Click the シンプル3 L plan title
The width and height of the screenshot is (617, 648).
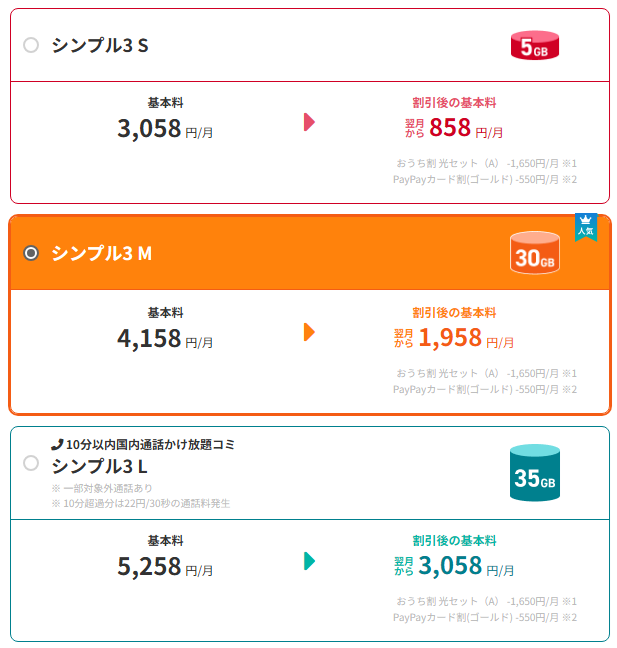[101, 464]
